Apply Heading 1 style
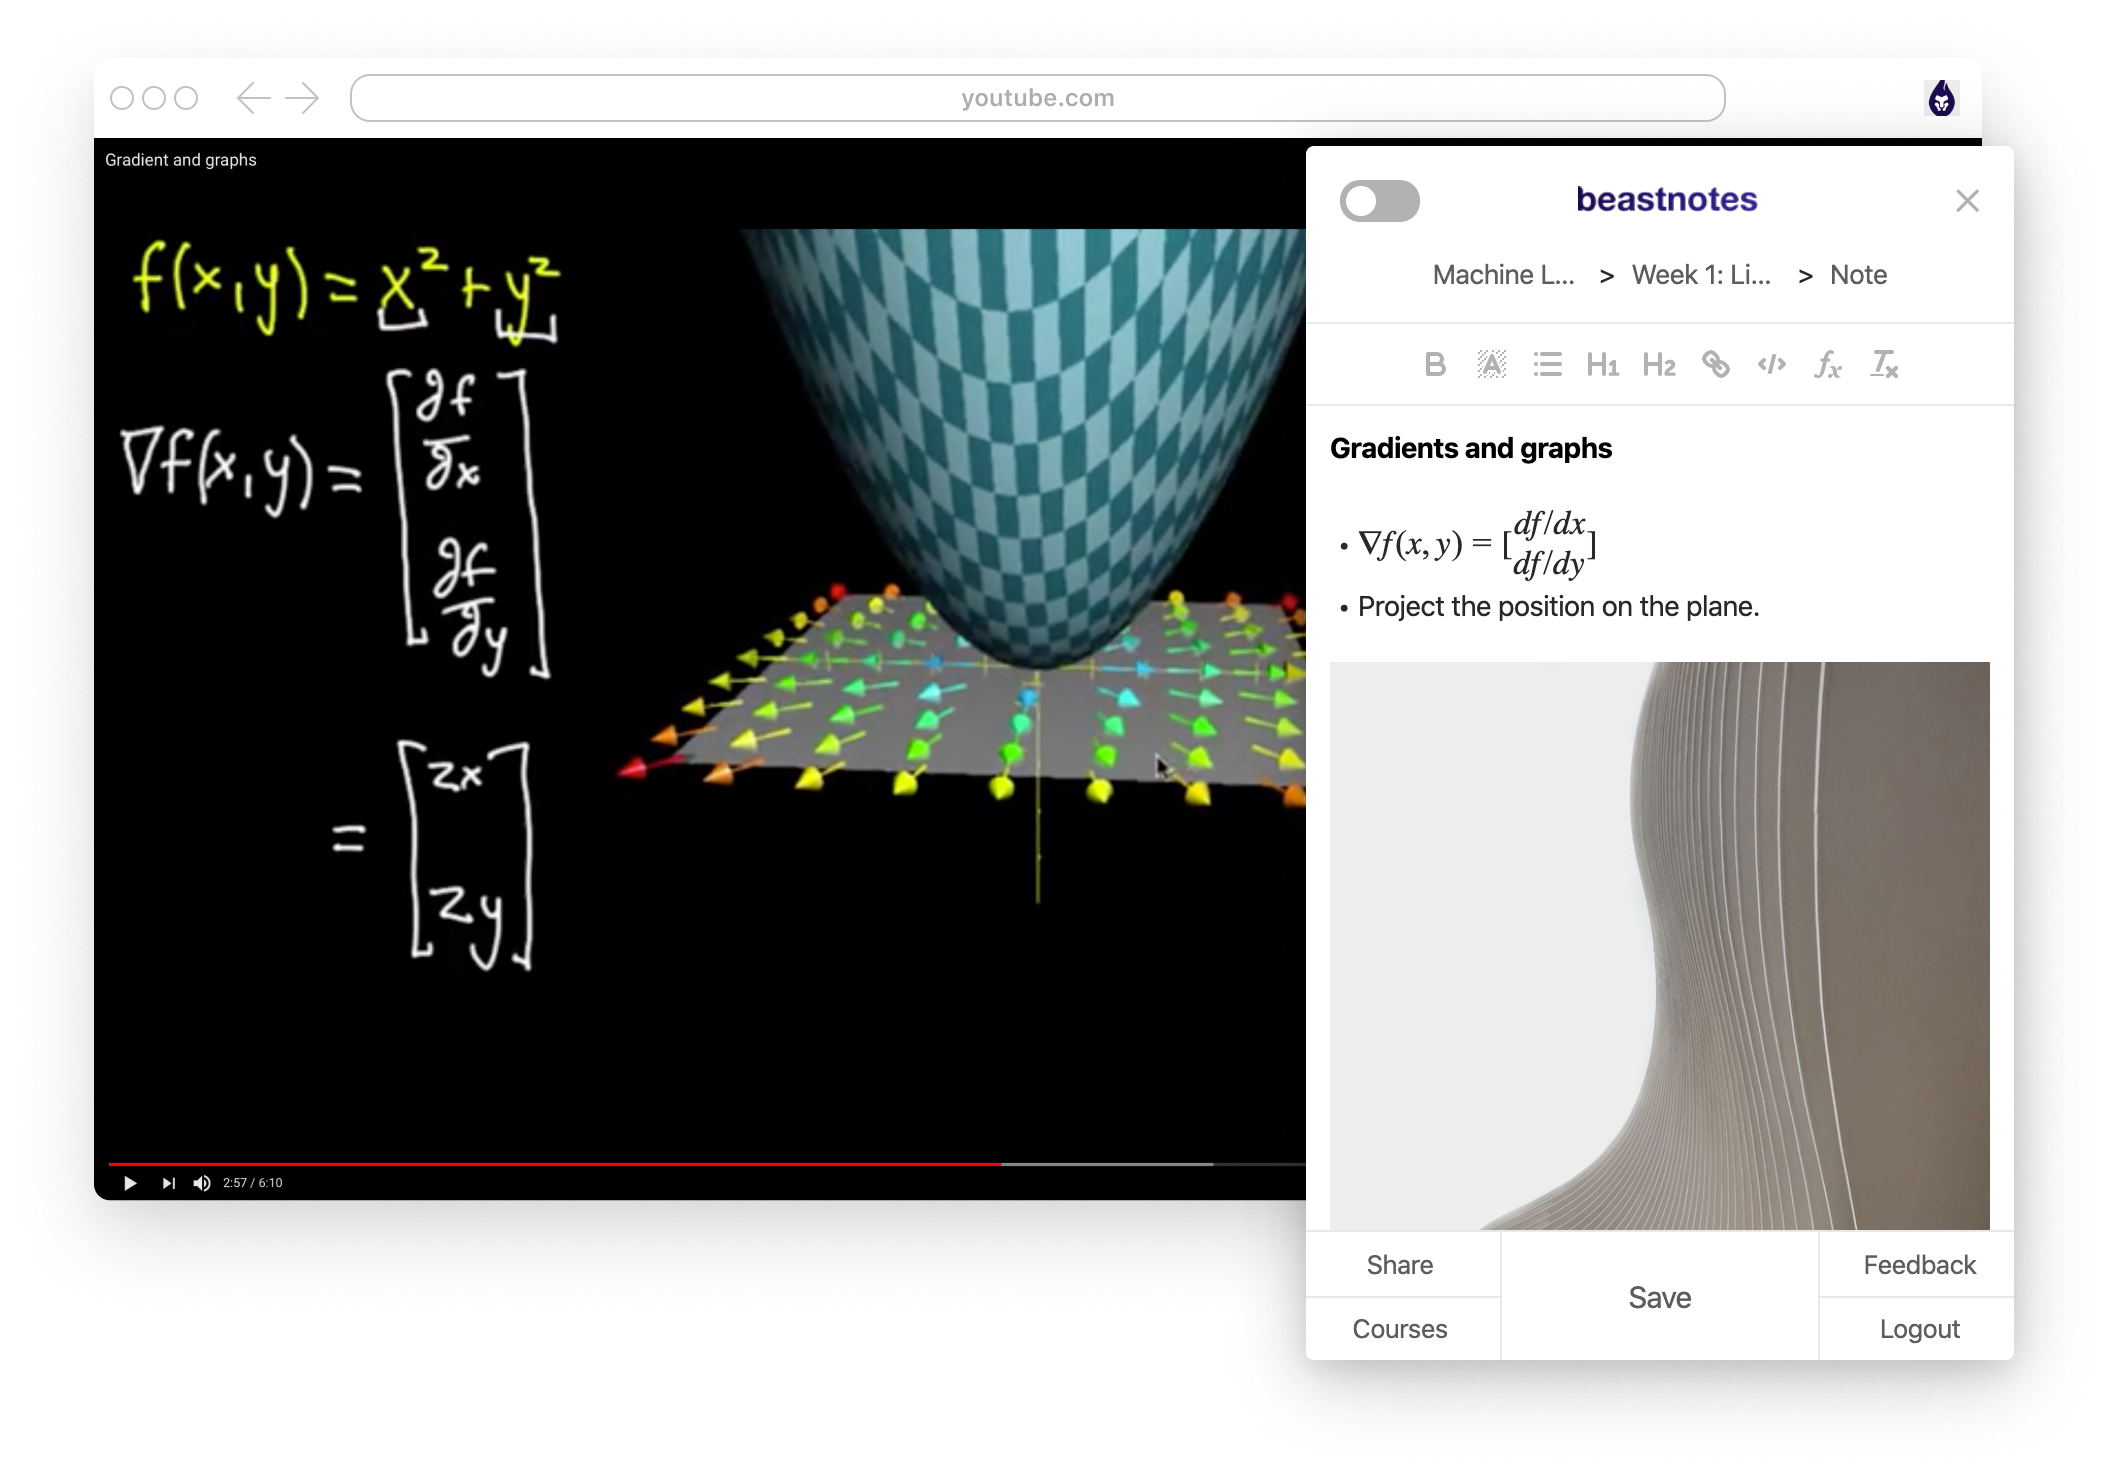 pyautogui.click(x=1602, y=365)
